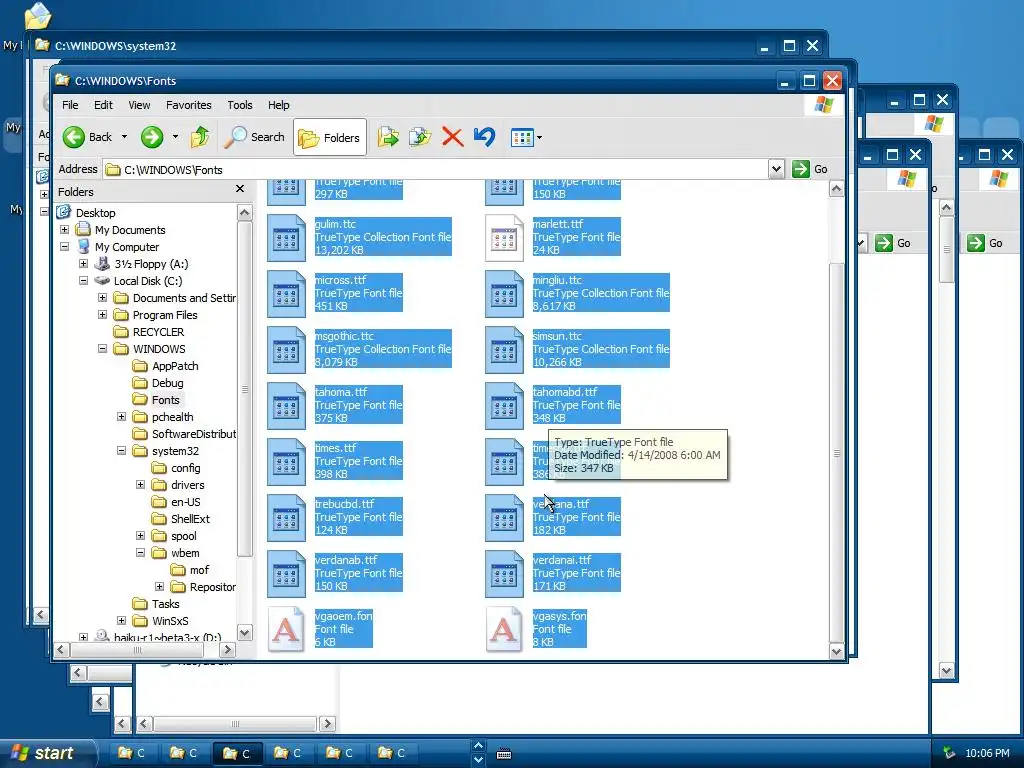Click file list scrollbar up arrow
Image resolution: width=1024 pixels, height=768 pixels.
tap(837, 189)
